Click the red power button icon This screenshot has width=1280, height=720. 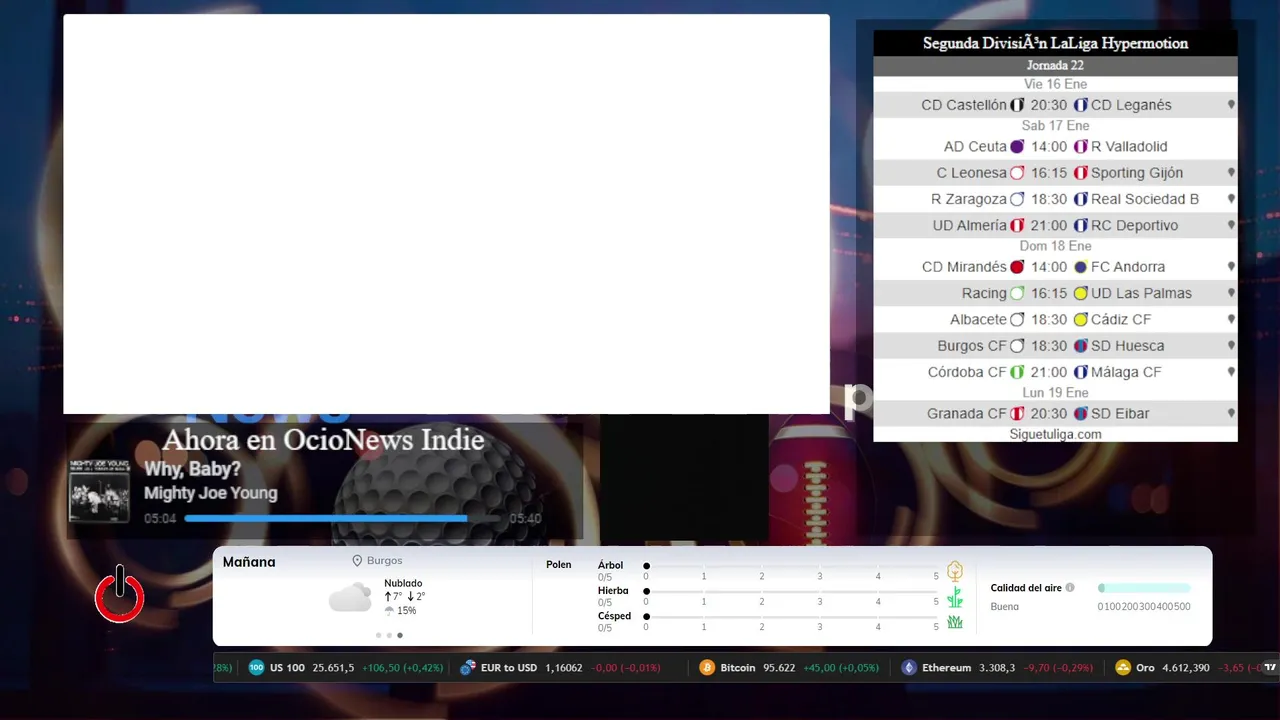120,594
